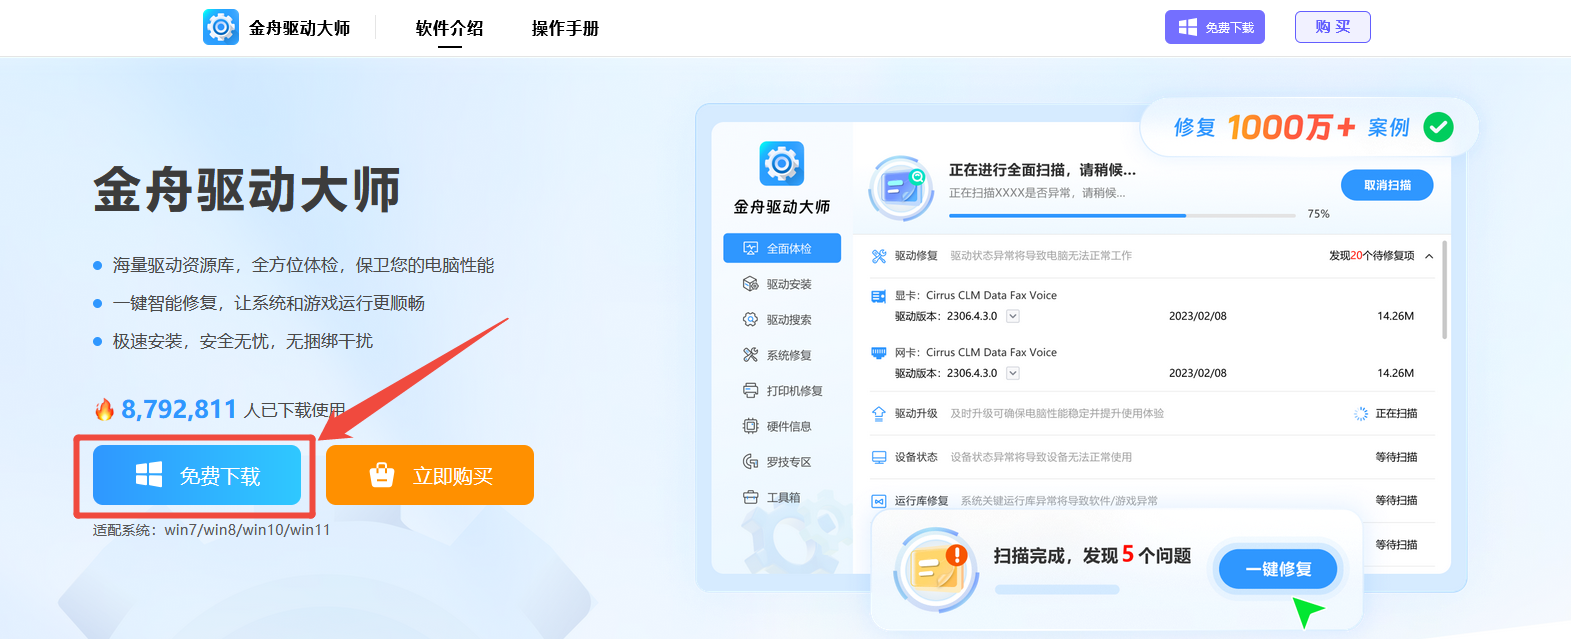Click the 打印机修复 printer icon

[x=751, y=390]
